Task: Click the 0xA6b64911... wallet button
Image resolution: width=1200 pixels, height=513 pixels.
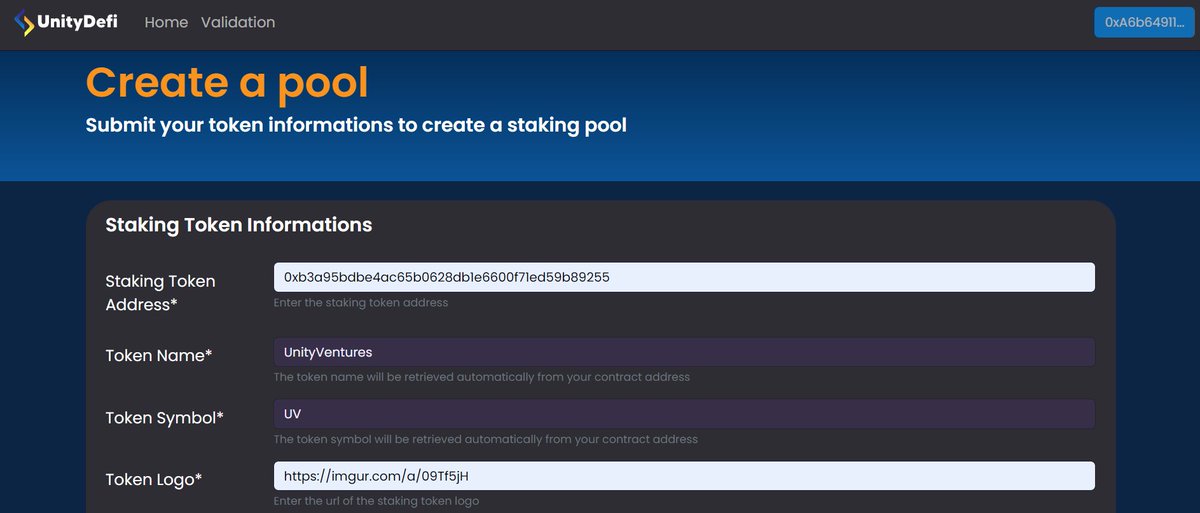Action: pos(1143,22)
